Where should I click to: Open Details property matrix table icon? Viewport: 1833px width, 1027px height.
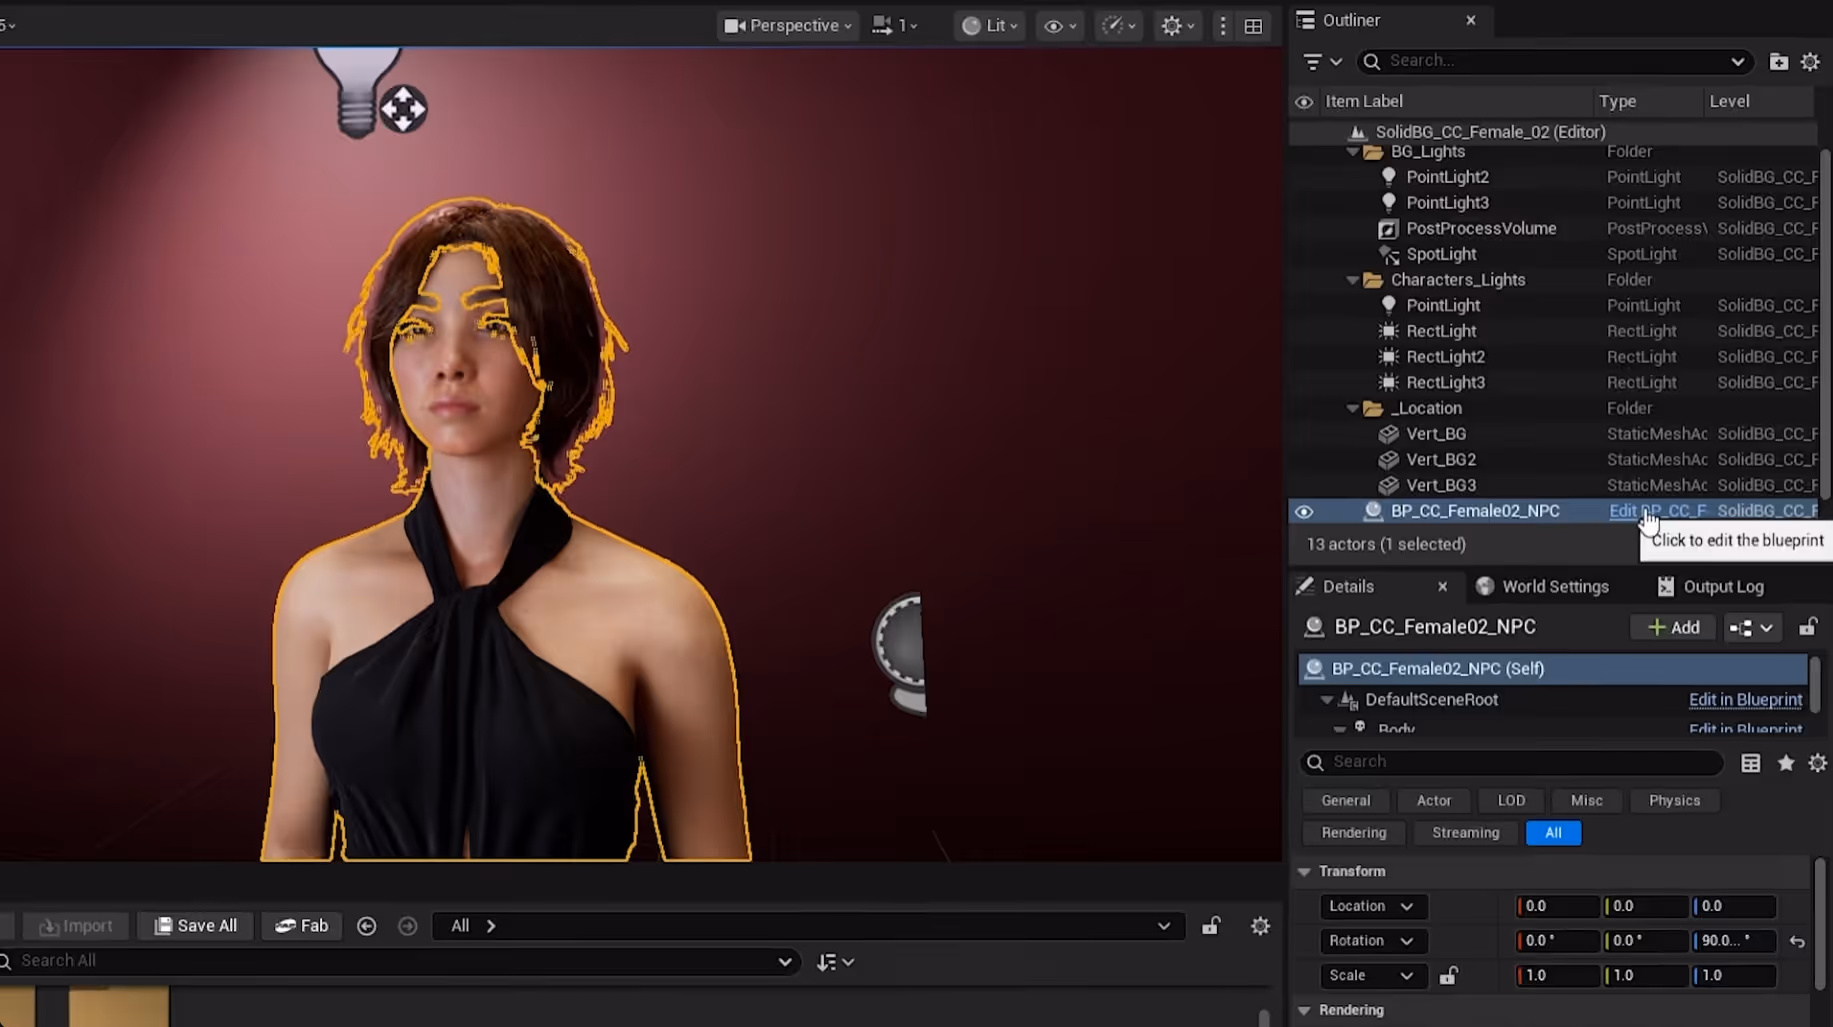[x=1750, y=763]
